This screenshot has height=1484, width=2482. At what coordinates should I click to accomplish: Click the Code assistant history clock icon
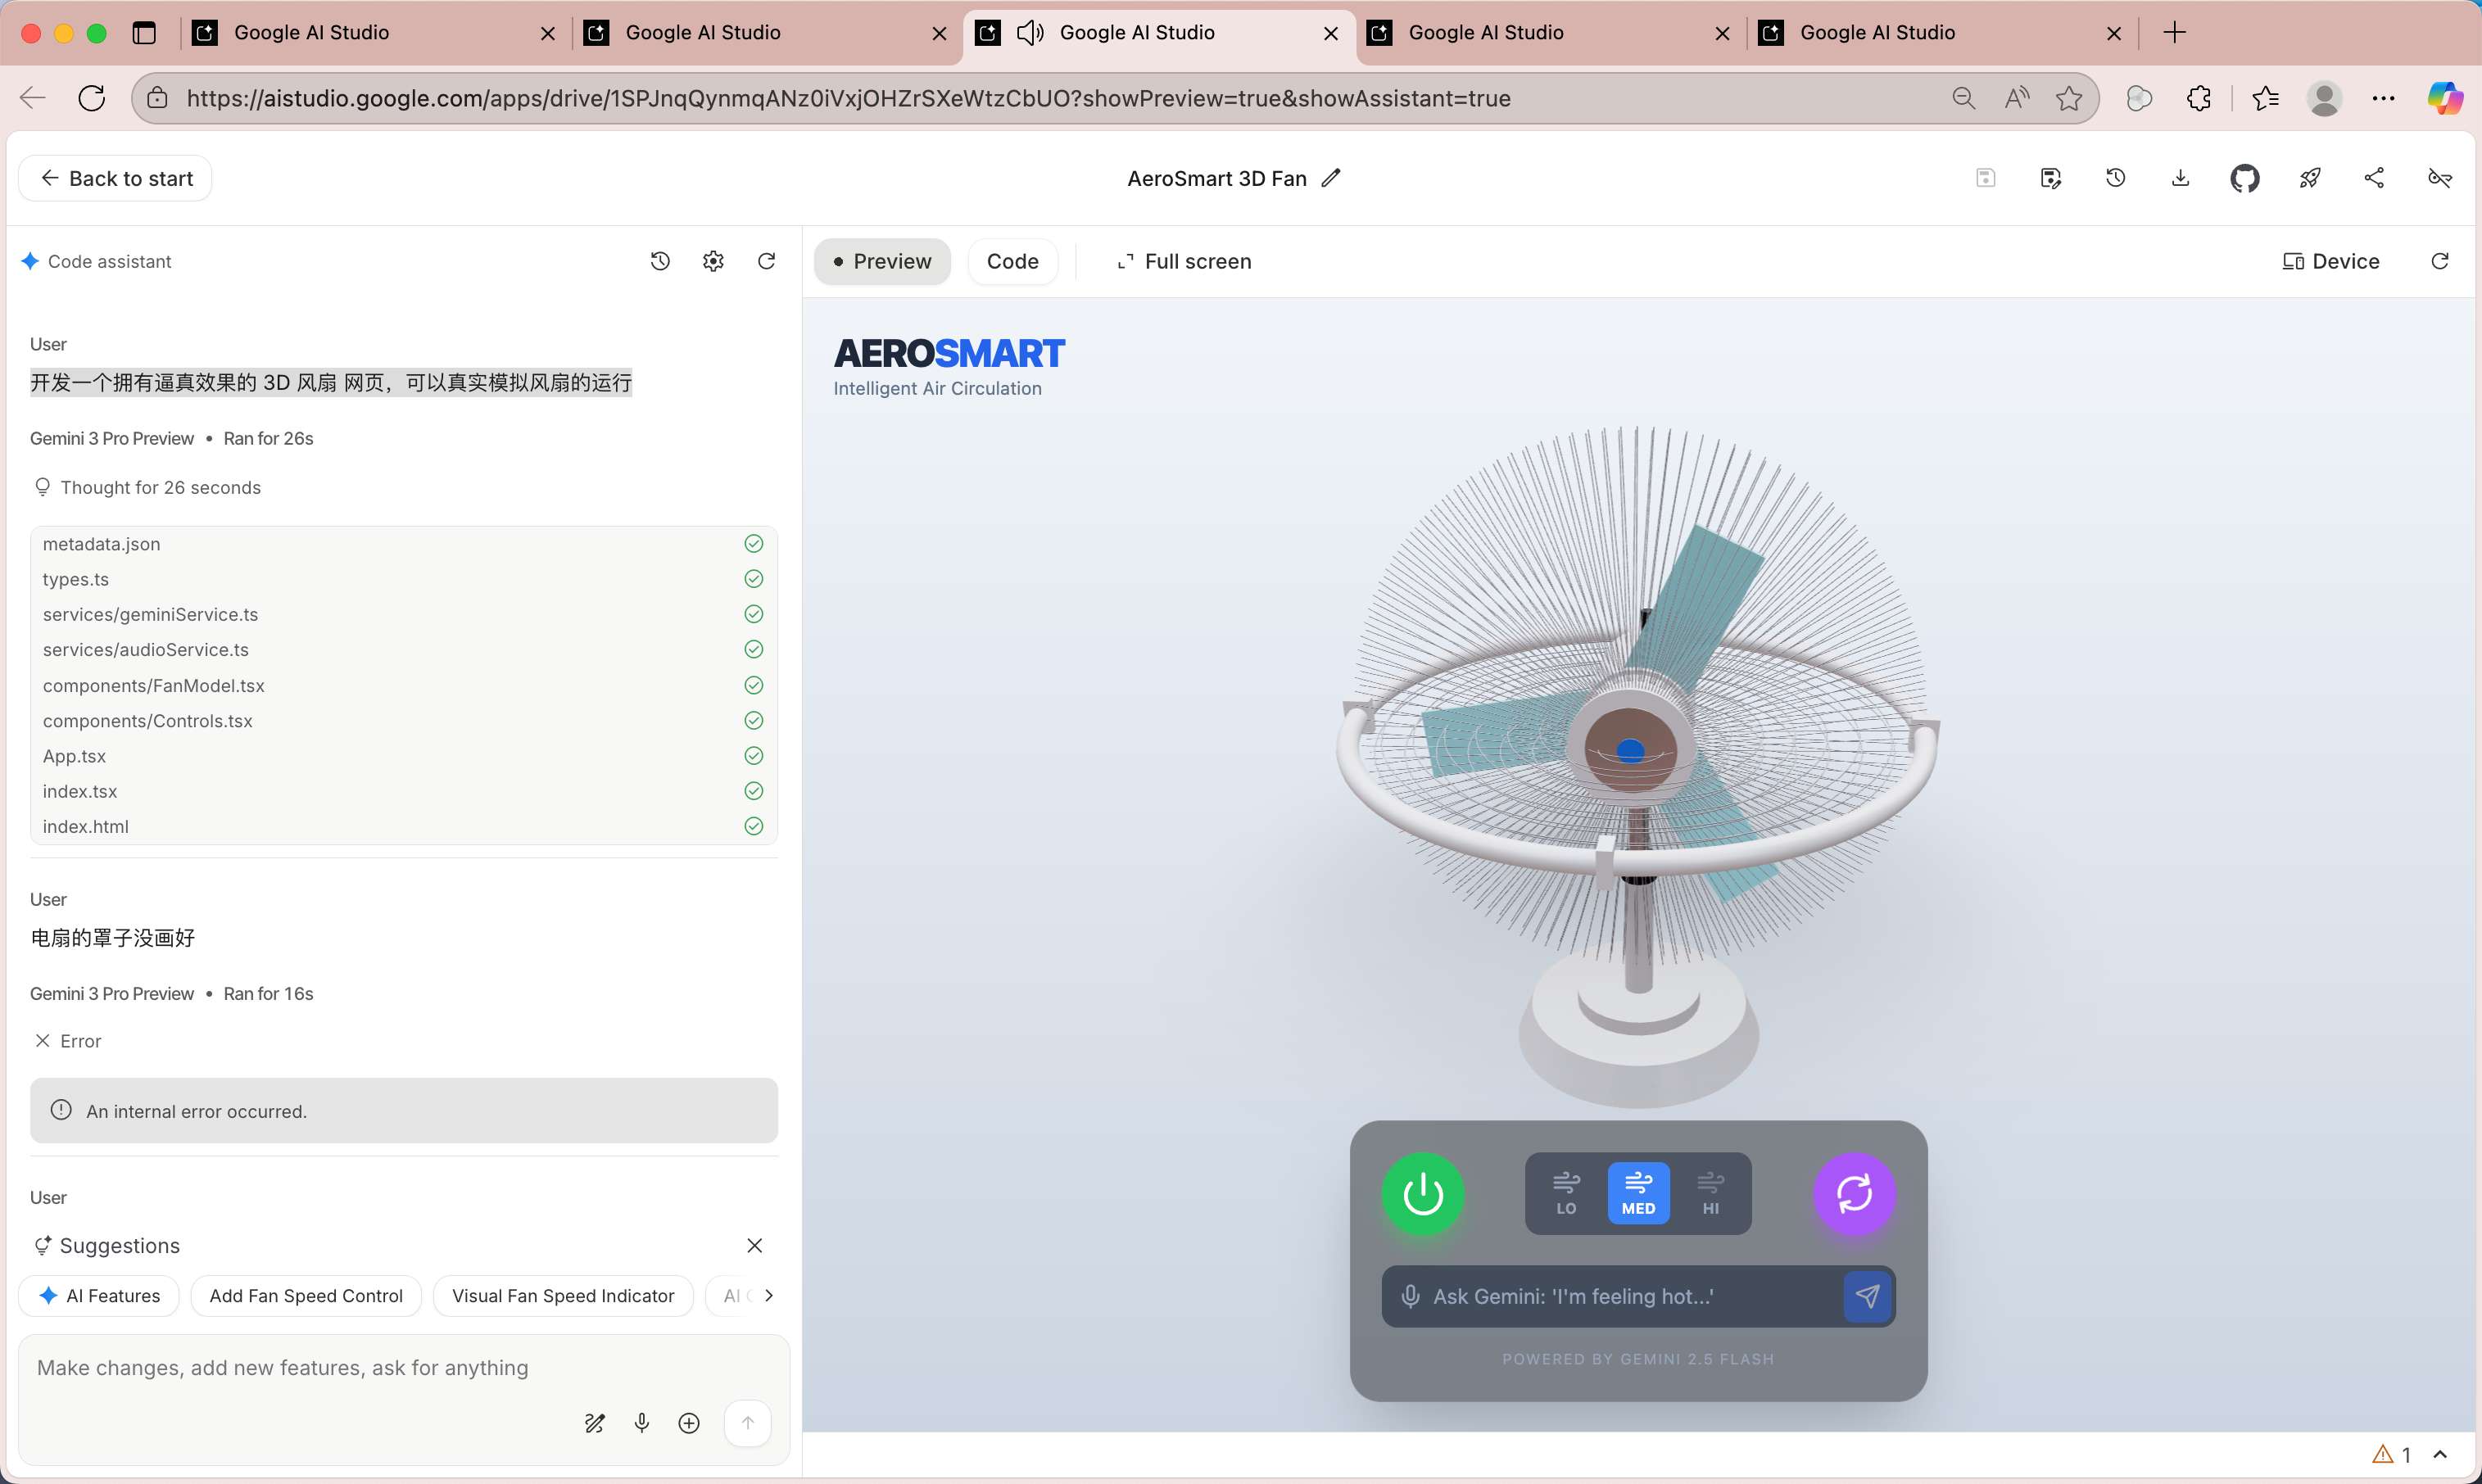pyautogui.click(x=660, y=261)
